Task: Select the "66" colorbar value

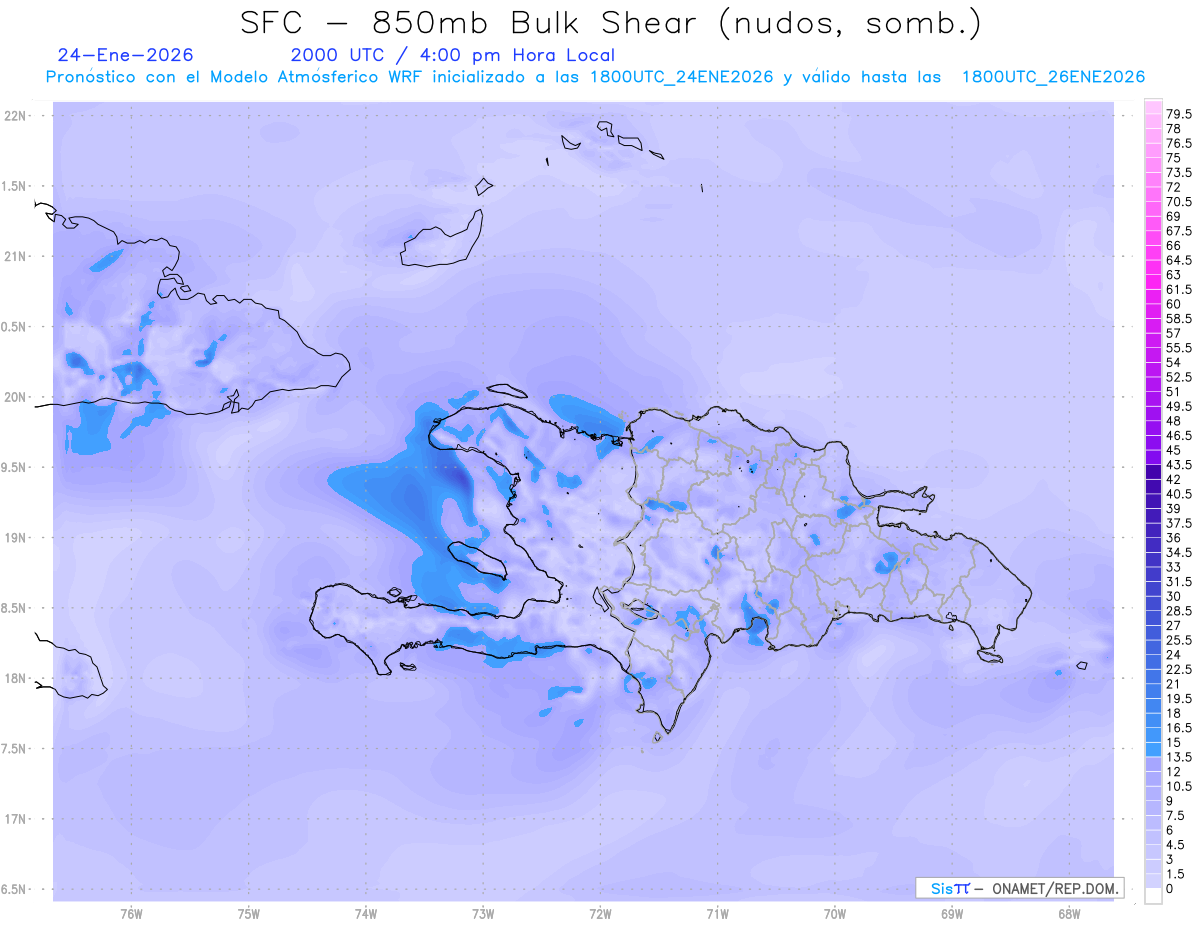Action: tap(1173, 245)
